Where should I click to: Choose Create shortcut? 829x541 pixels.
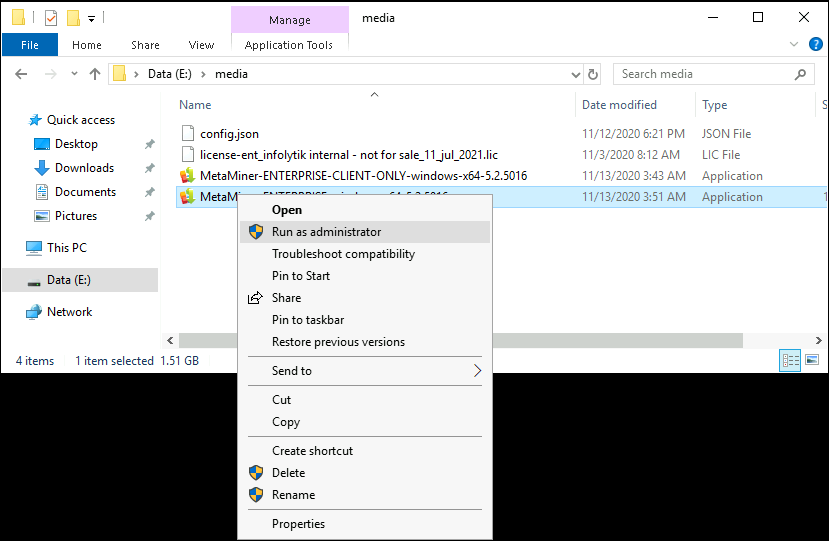click(x=365, y=451)
